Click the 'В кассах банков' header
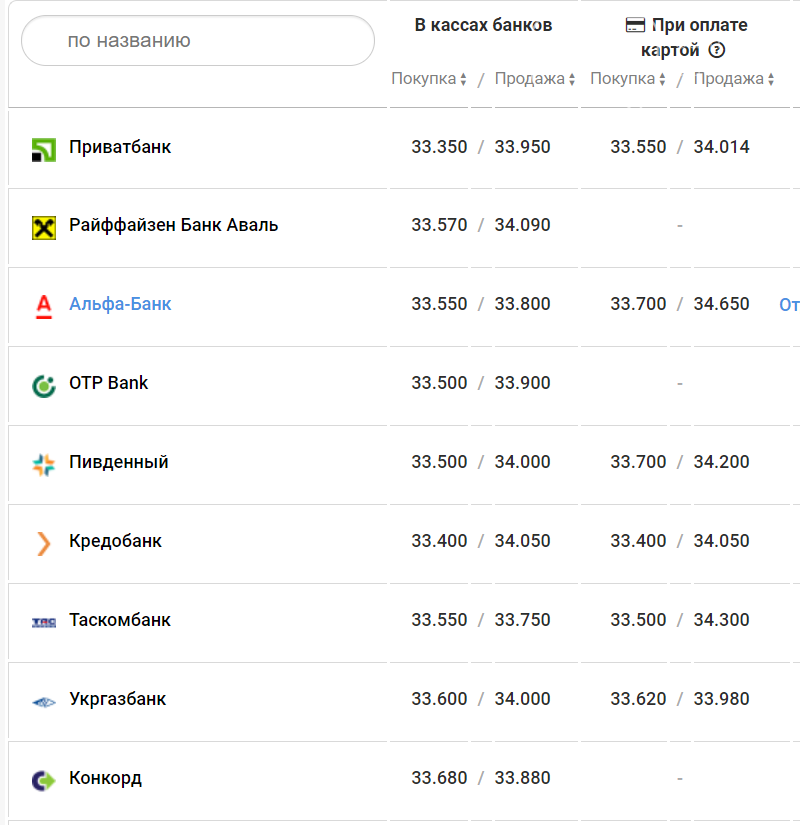Viewport: 800px width, 825px height. 483,25
